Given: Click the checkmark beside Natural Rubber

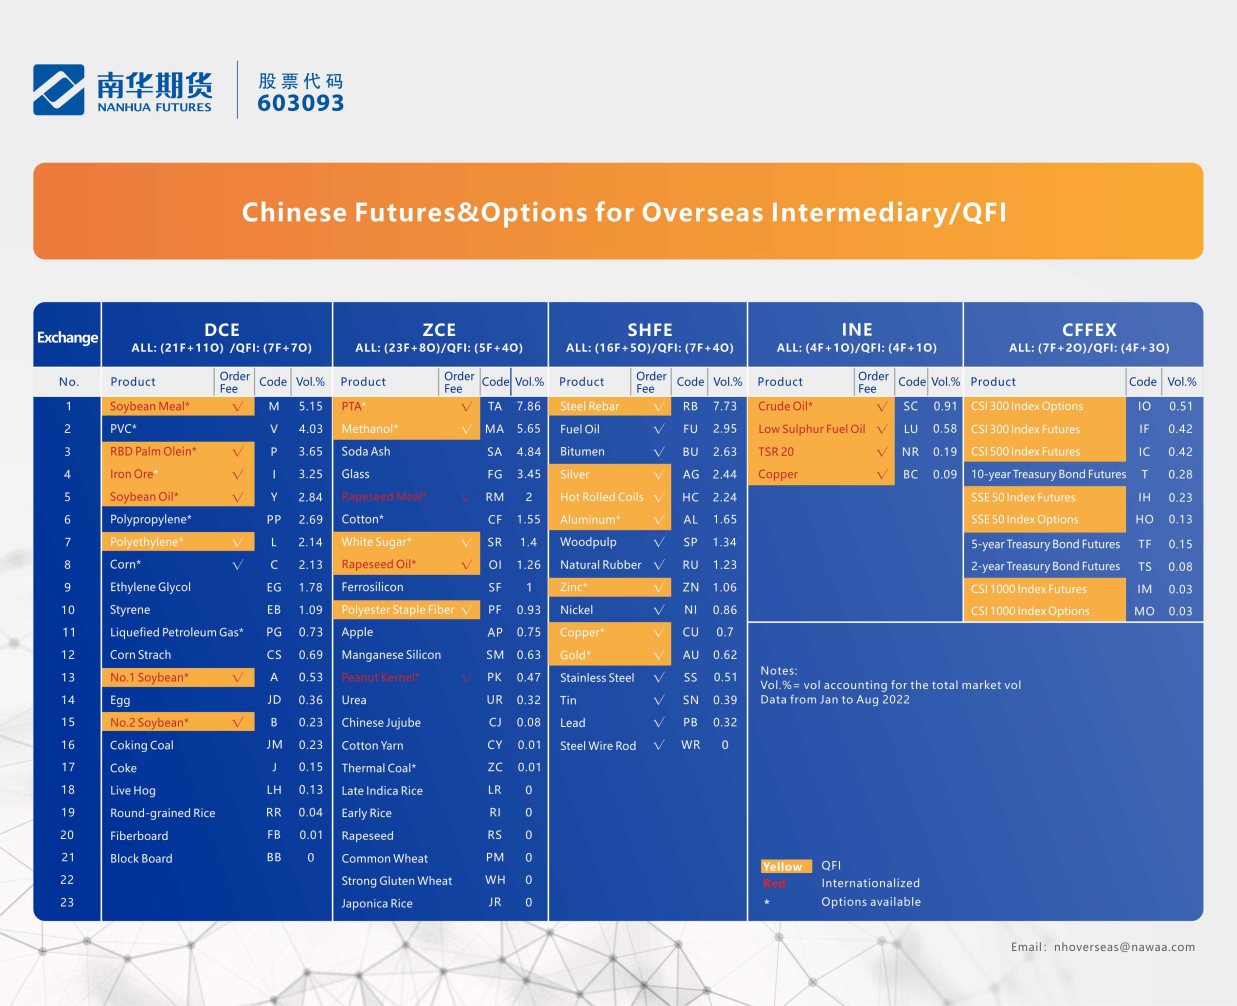Looking at the screenshot, I should [658, 565].
